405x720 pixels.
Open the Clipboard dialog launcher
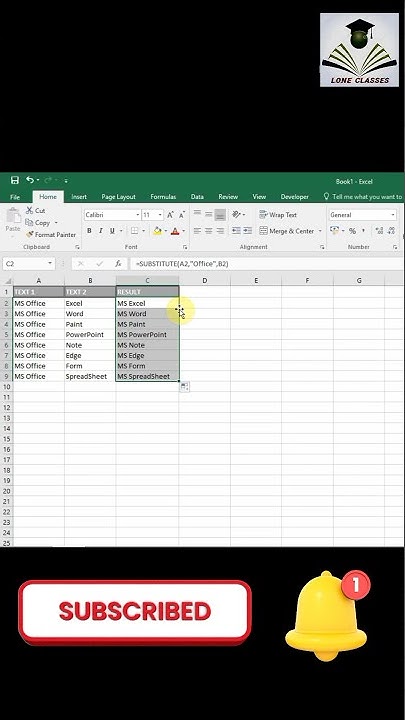(x=77, y=247)
